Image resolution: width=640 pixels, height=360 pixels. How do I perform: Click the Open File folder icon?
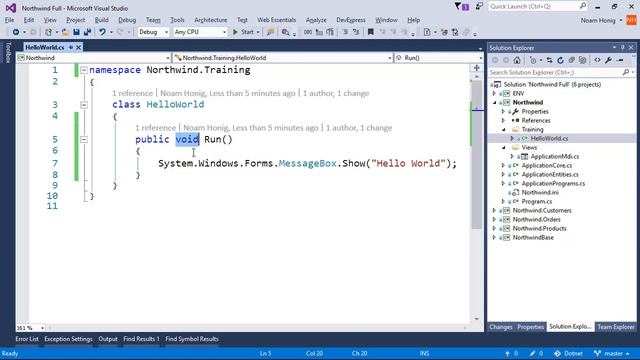[x=64, y=32]
